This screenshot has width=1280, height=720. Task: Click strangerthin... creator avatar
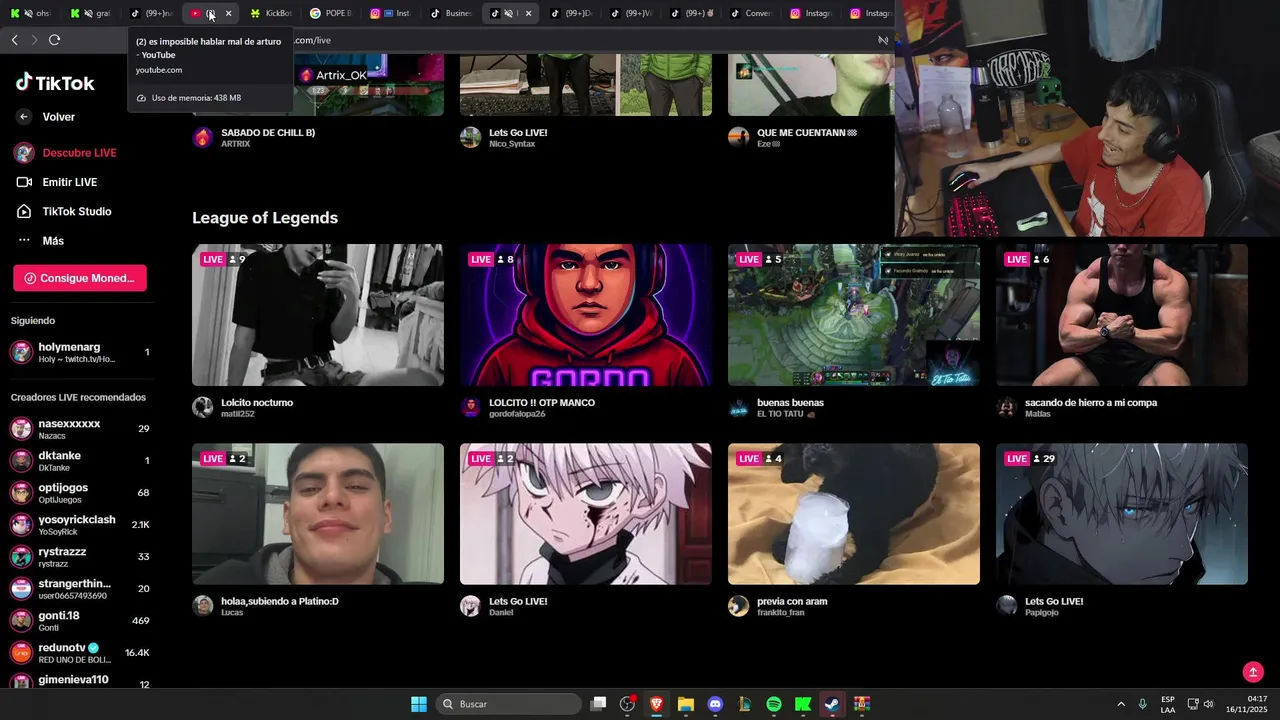click(21, 589)
